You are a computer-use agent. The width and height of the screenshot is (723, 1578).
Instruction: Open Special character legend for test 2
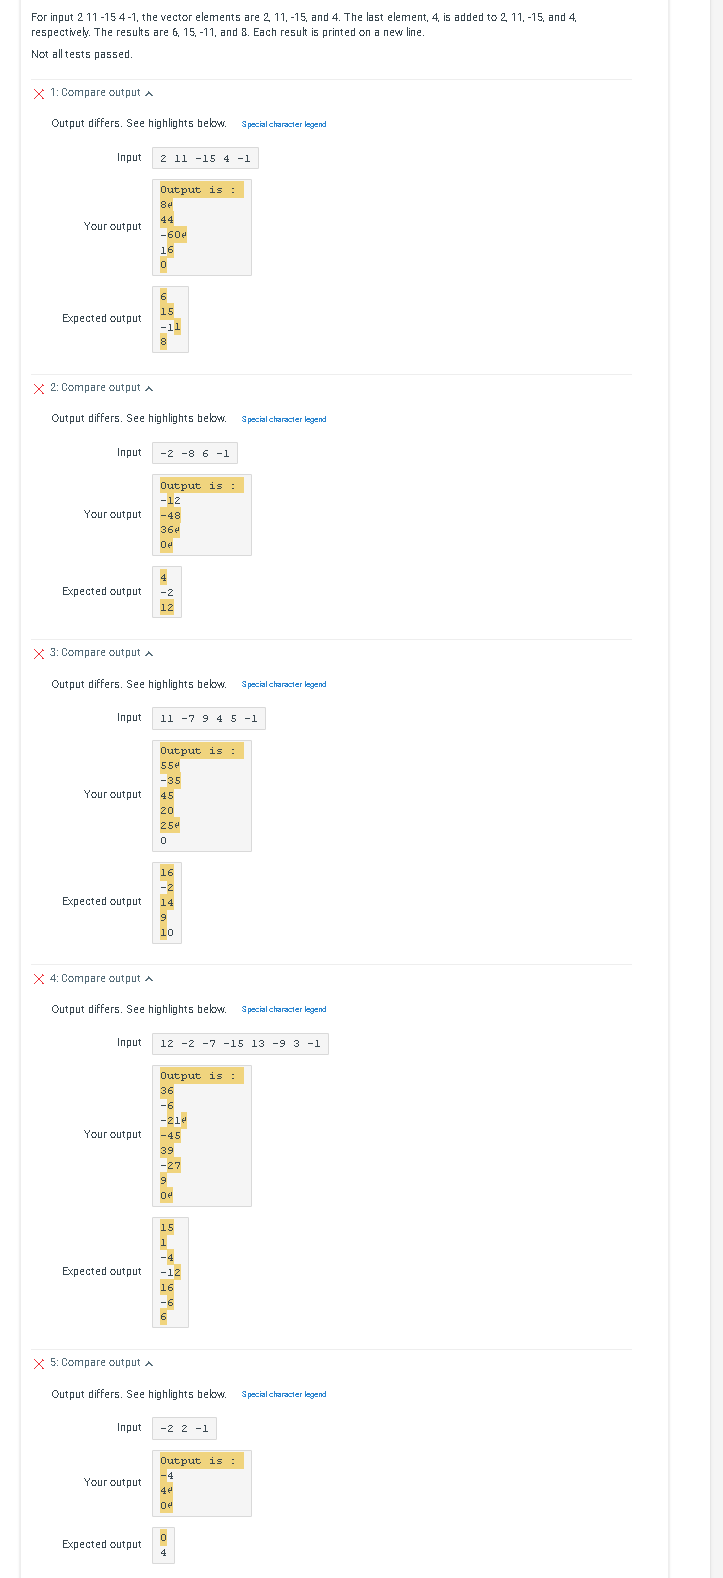pyautogui.click(x=283, y=419)
